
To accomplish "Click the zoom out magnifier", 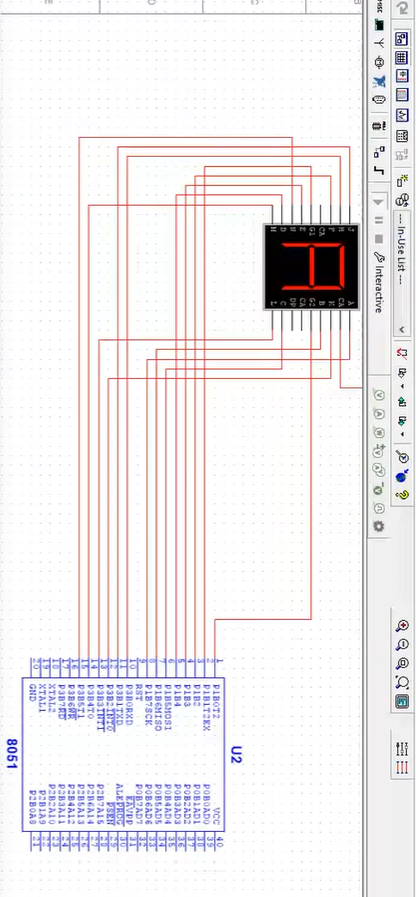I will (x=402, y=645).
